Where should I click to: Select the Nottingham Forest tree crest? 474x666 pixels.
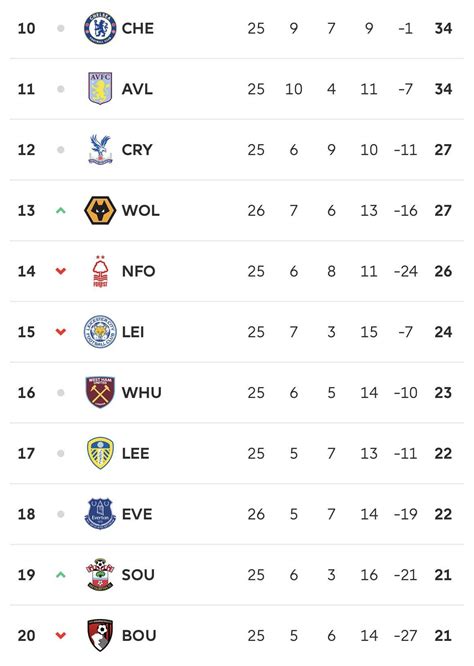coord(100,271)
